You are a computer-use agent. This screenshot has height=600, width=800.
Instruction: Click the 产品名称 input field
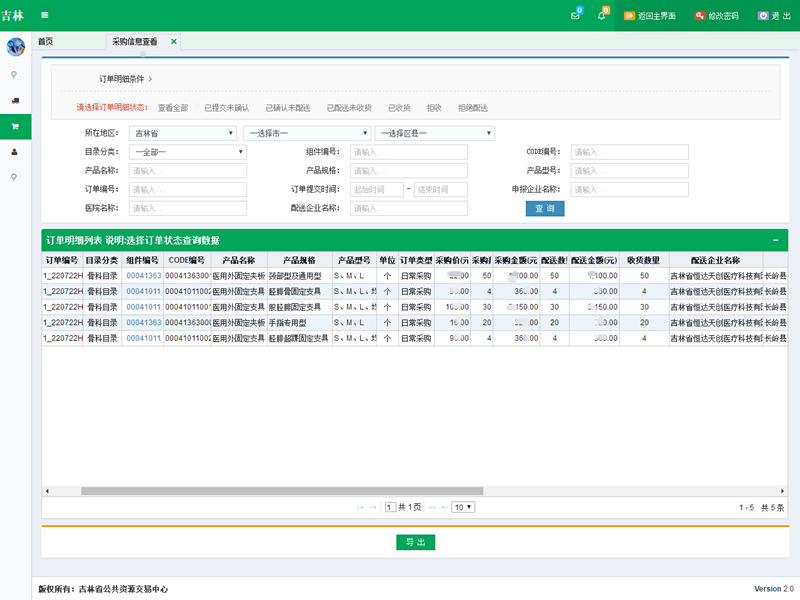click(188, 171)
